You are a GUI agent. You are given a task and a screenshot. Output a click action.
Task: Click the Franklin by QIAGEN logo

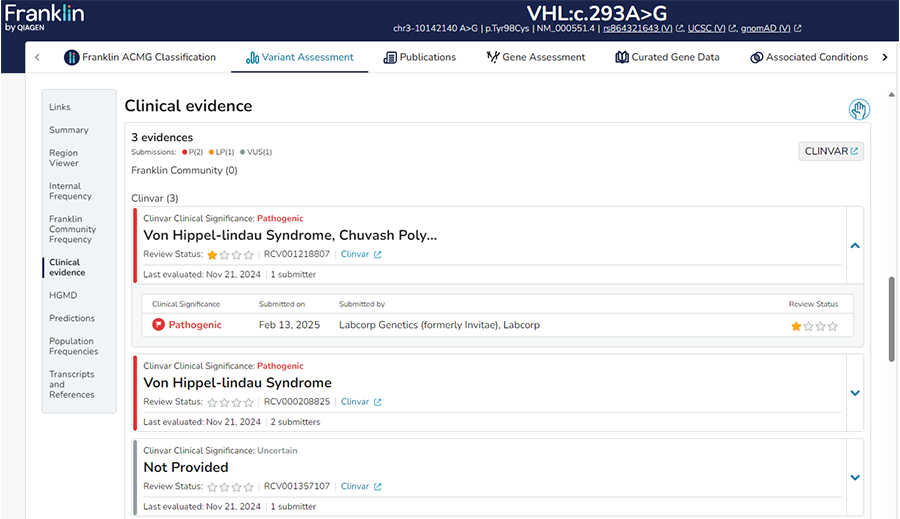(44, 17)
